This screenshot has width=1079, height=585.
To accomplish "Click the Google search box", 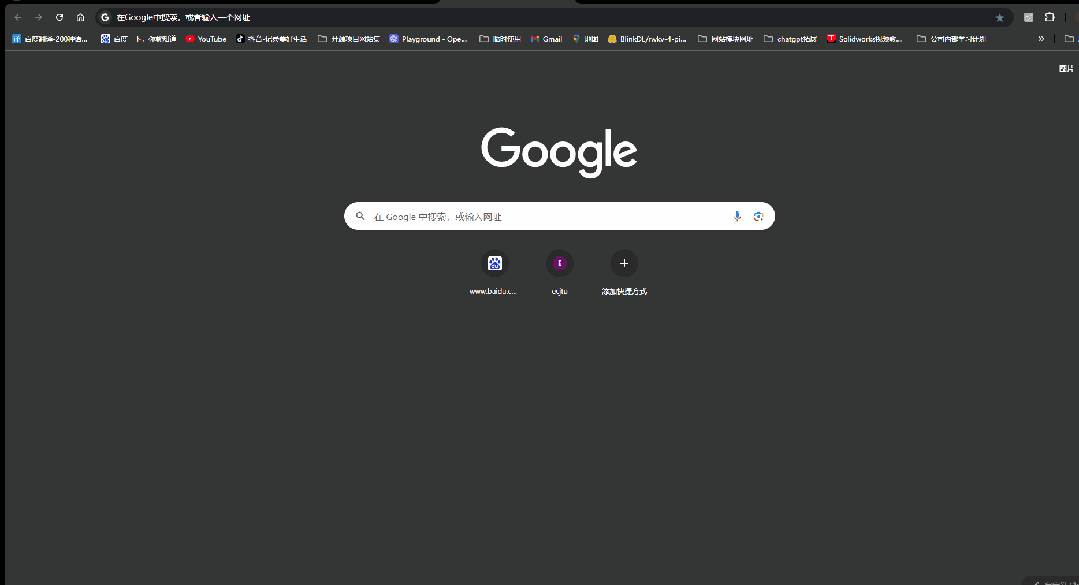I will tap(559, 216).
